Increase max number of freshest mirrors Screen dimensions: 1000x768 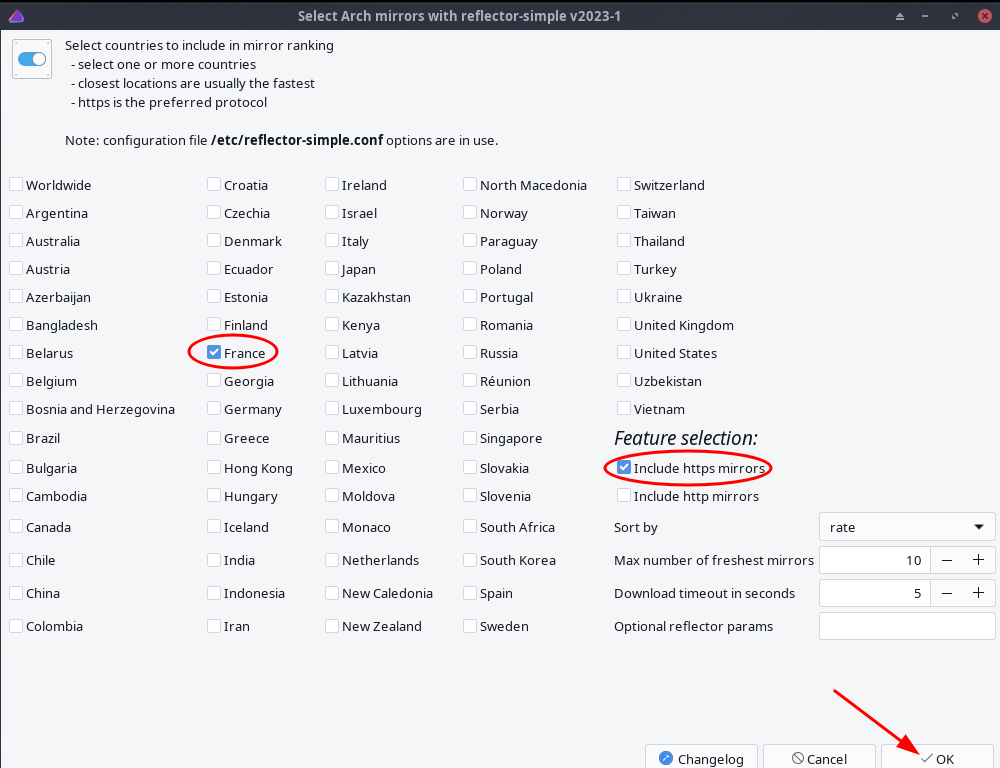coord(978,560)
